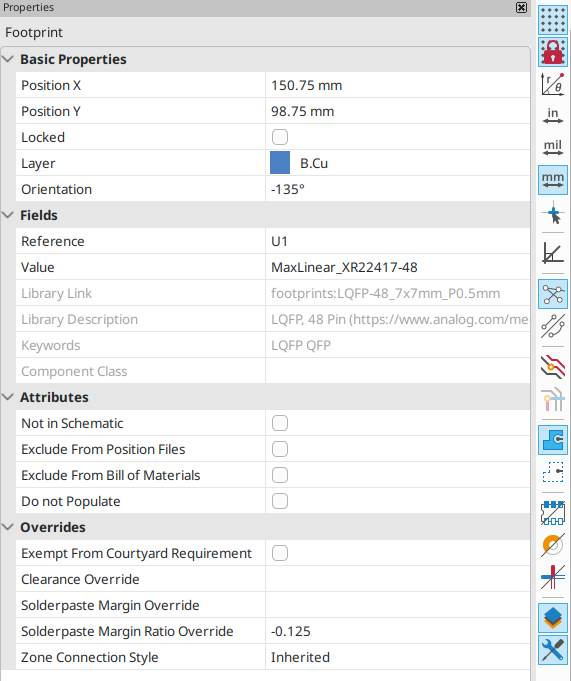Collapse the Basic Properties section
The image size is (571, 681).
[x=8, y=59]
